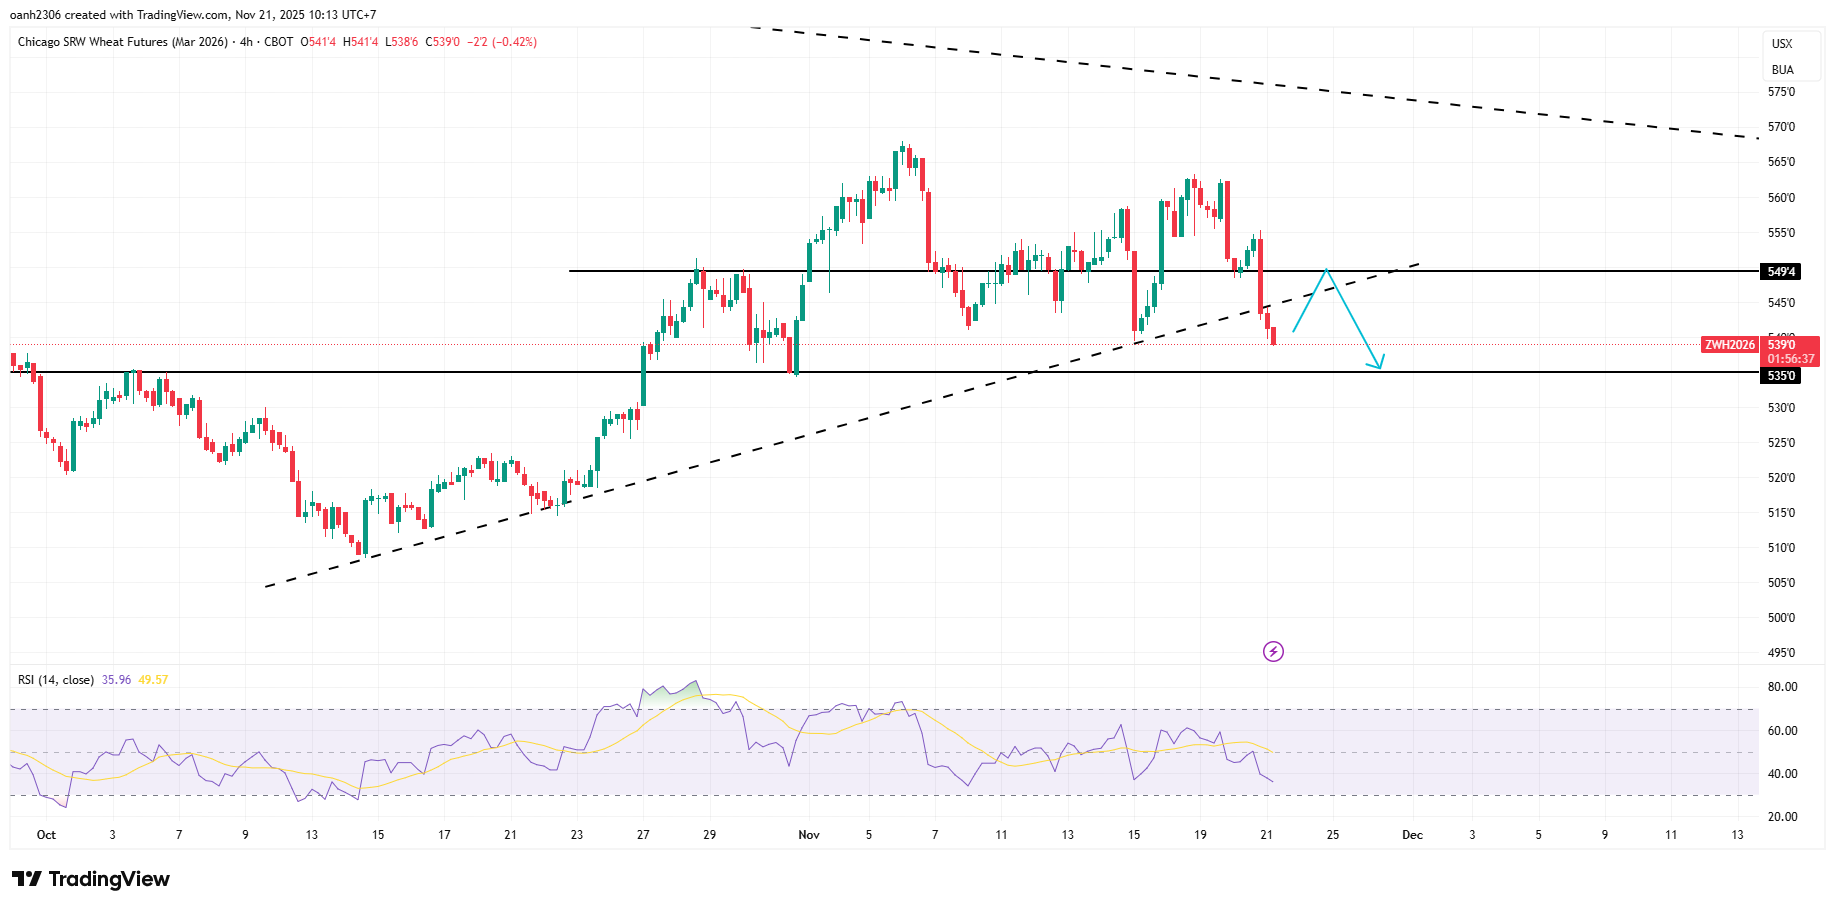Click the blue arrowhead pointing to 535'0
This screenshot has width=1835, height=909.
pos(1379,366)
